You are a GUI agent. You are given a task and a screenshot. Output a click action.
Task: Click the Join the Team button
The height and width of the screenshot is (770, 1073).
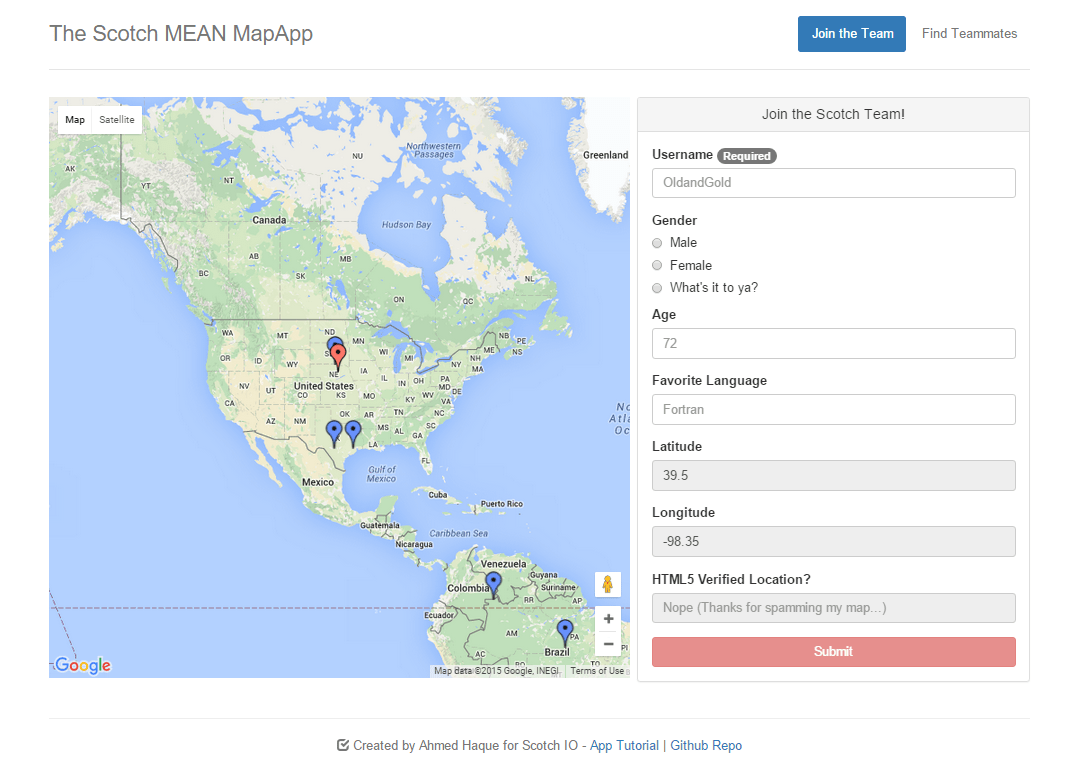(851, 33)
